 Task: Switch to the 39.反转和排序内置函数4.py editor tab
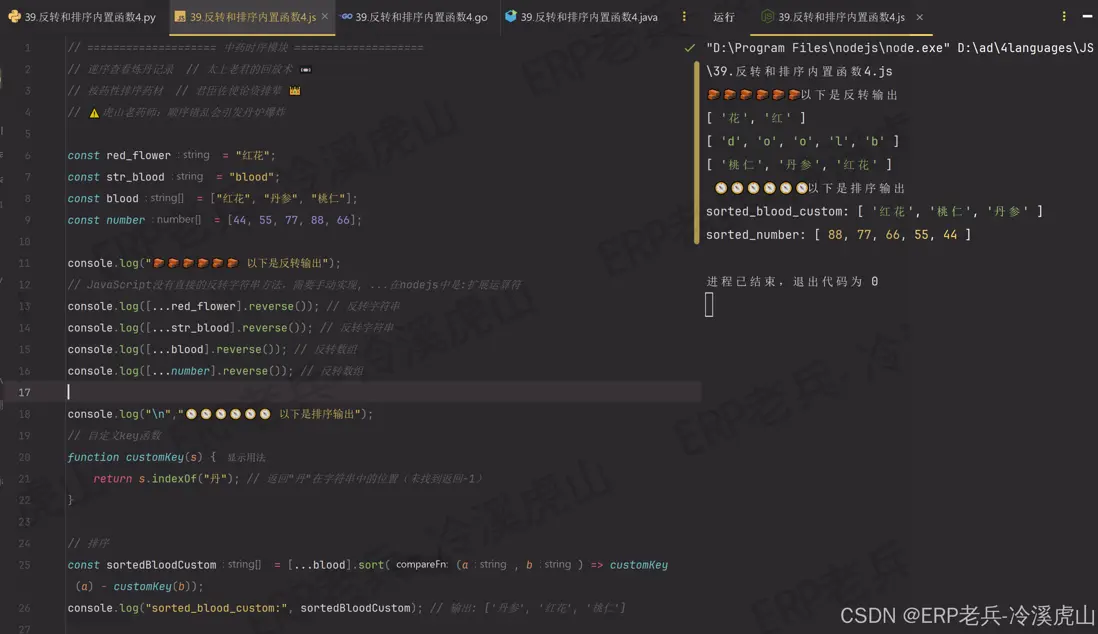point(83,17)
